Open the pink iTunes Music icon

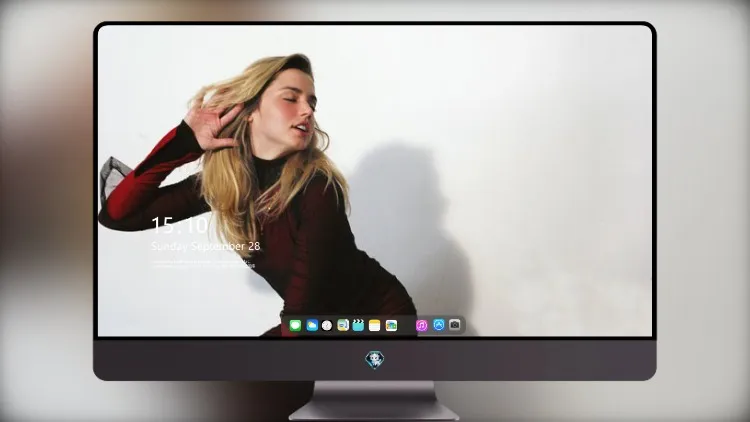coord(422,326)
